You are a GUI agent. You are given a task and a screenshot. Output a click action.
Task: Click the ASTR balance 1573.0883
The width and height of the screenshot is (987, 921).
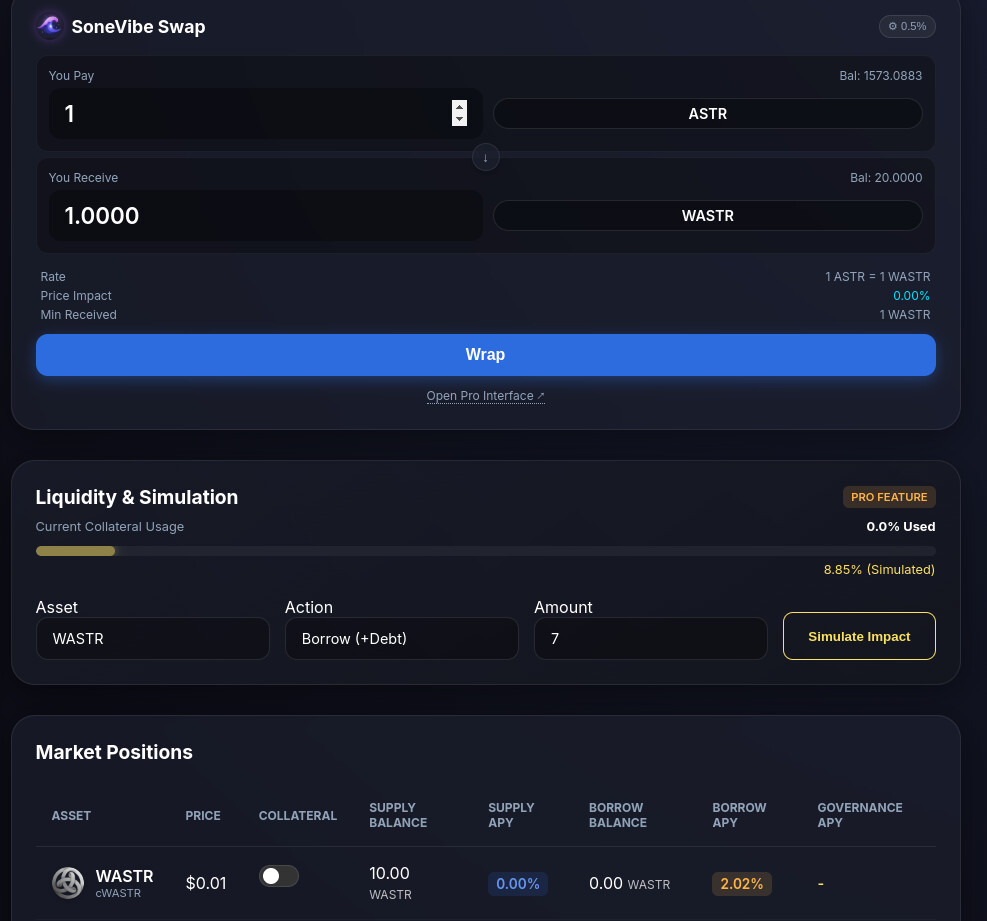(880, 76)
